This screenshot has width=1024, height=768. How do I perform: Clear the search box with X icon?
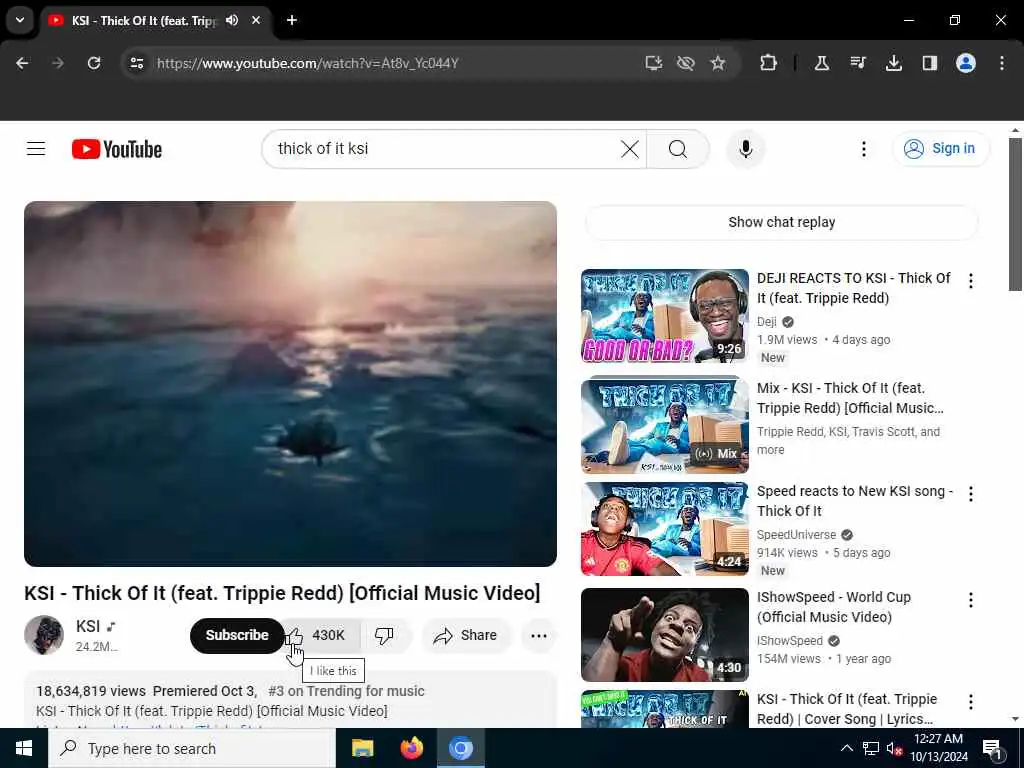click(x=630, y=149)
